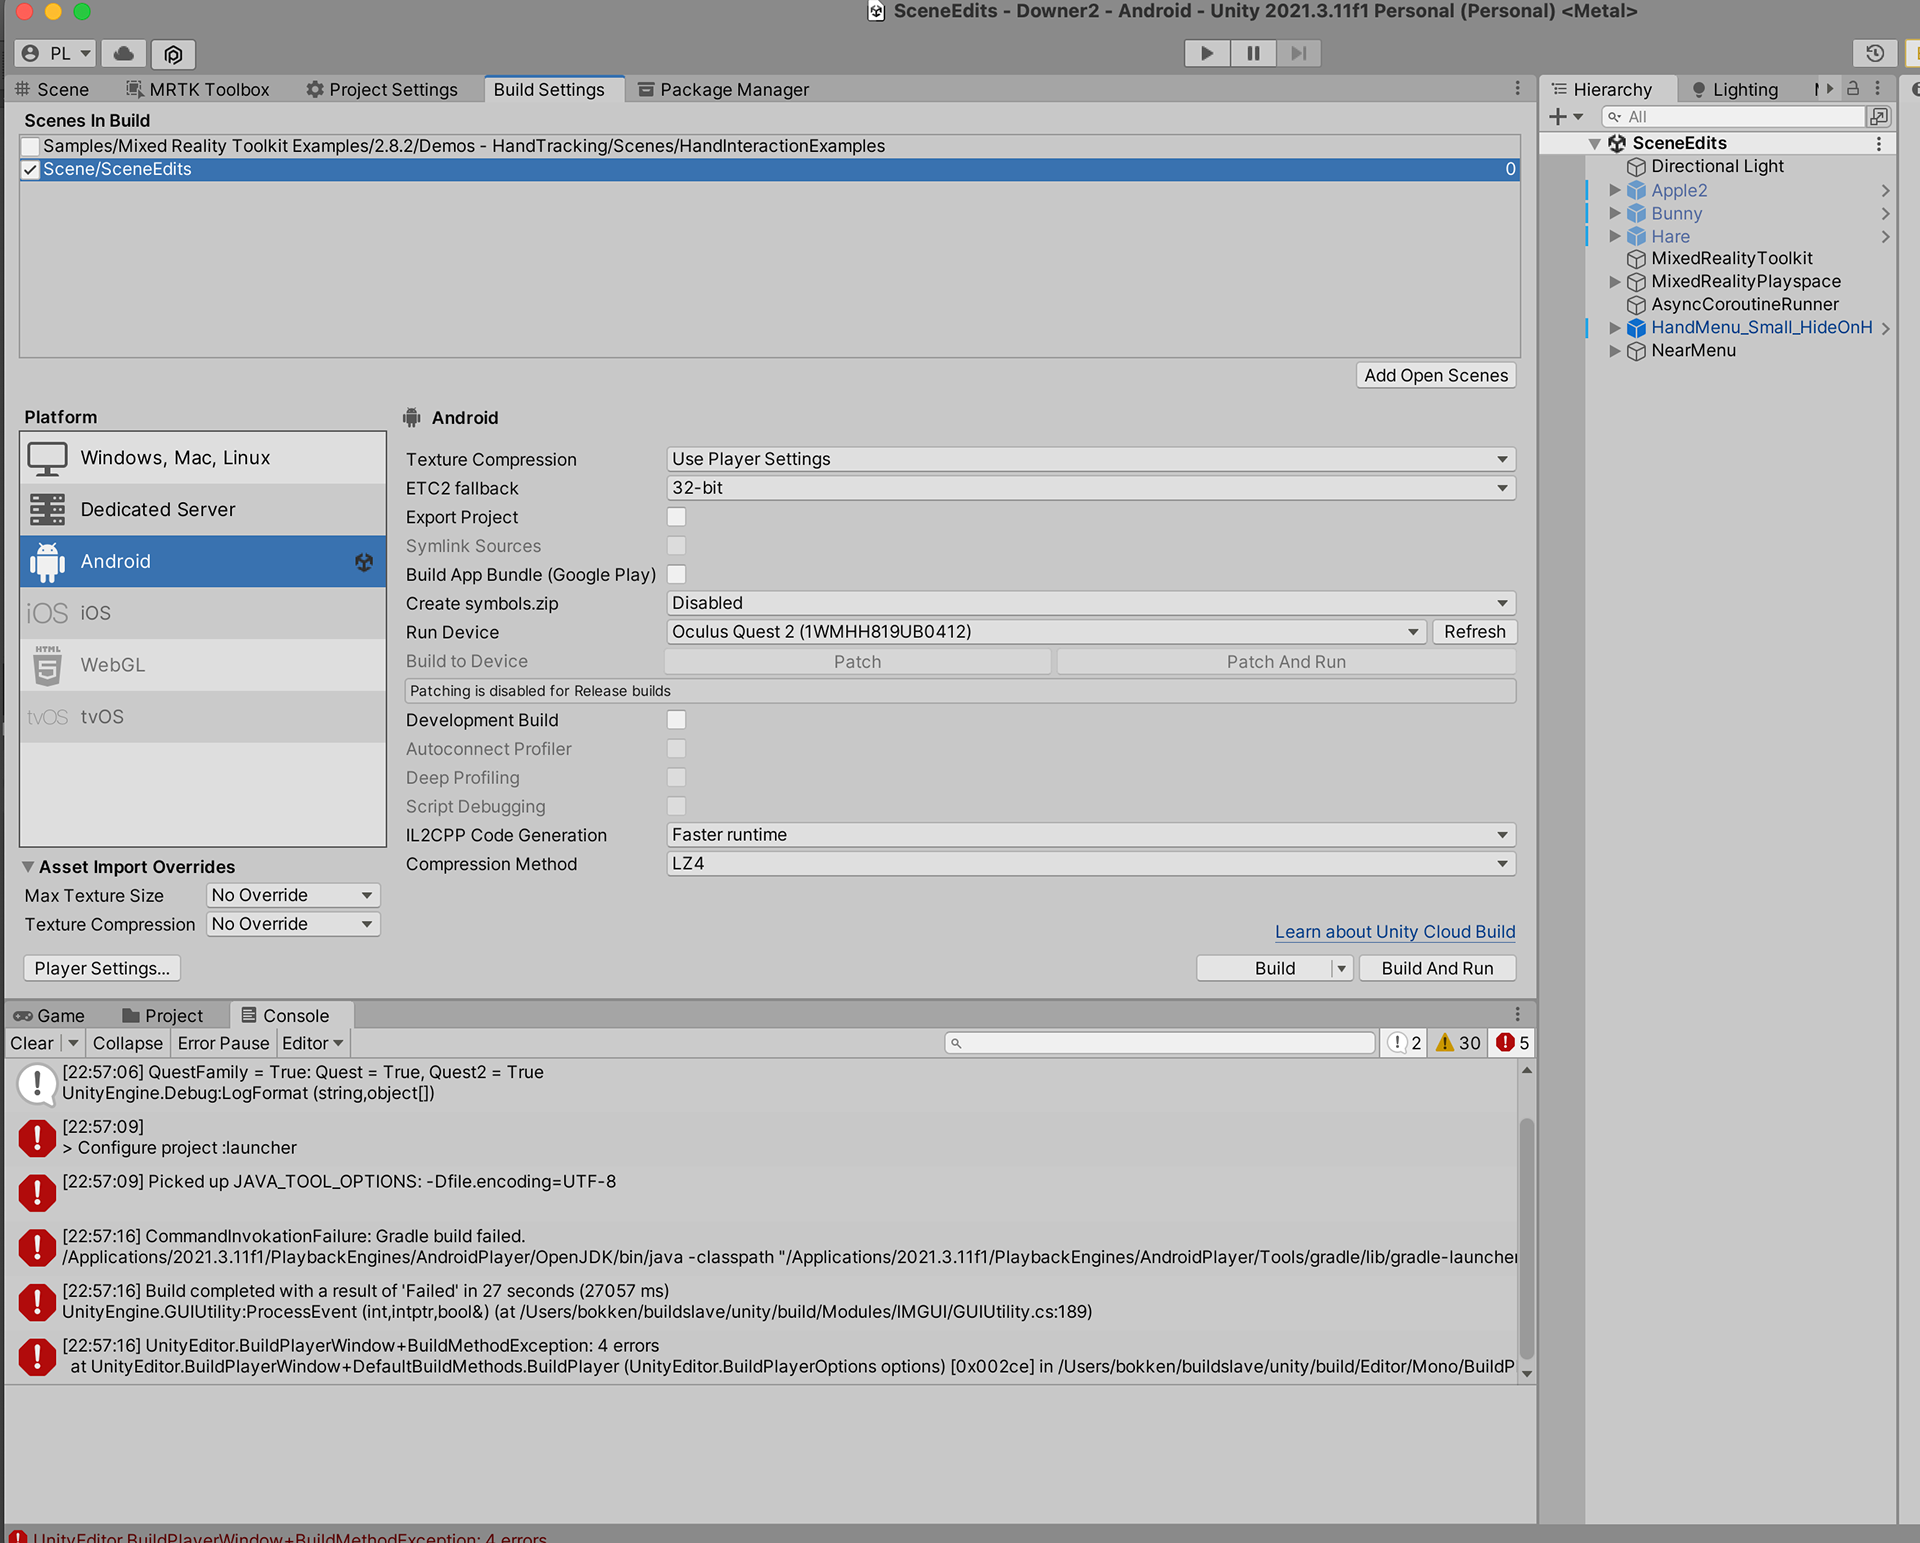The width and height of the screenshot is (1920, 1543).
Task: Open Create symbols.zip dropdown
Action: (1091, 603)
